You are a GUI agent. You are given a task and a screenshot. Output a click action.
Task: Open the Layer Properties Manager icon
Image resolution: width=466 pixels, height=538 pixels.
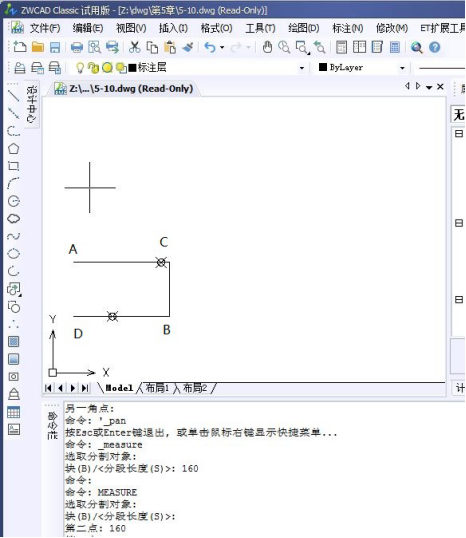(20, 68)
